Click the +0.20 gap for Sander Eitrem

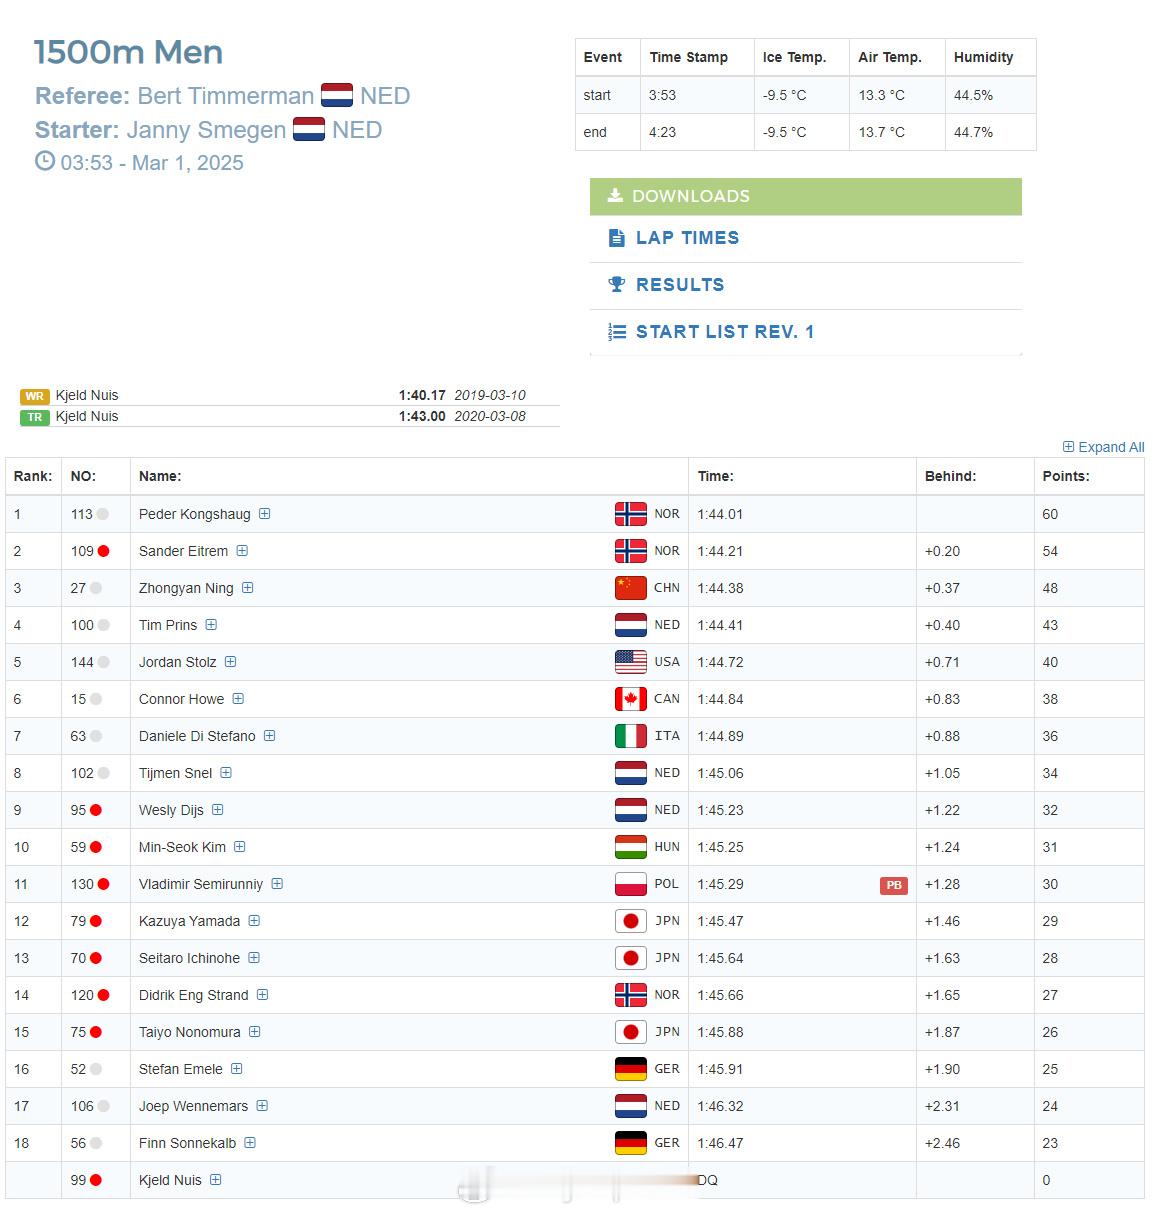[942, 551]
